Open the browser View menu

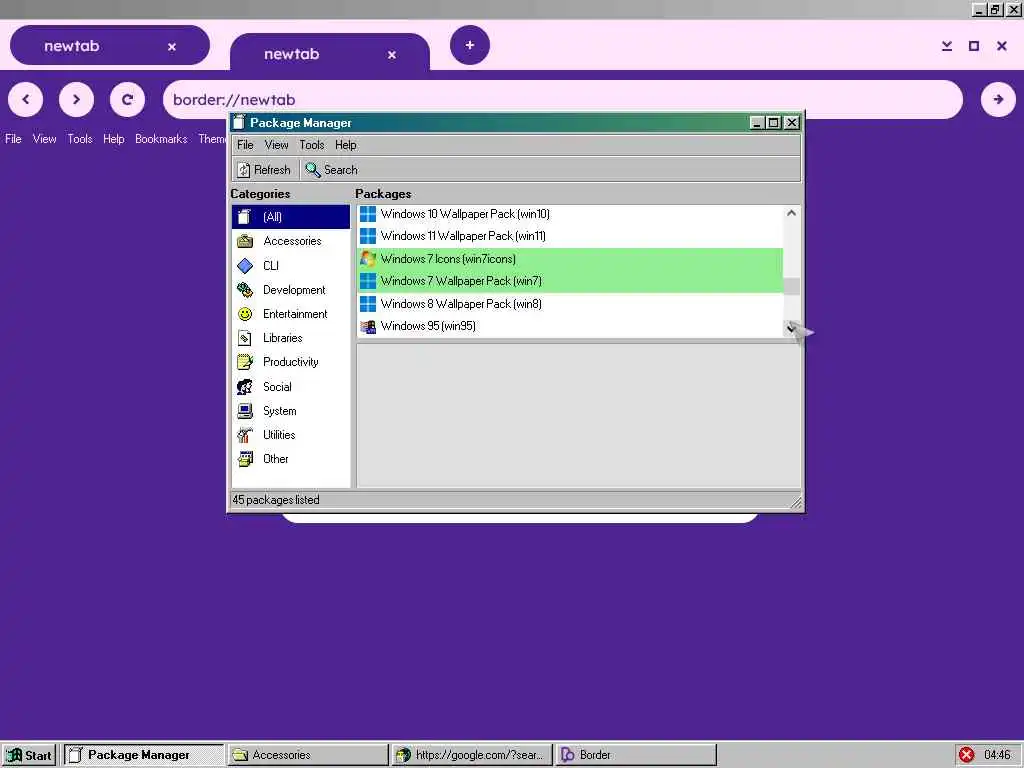(x=44, y=139)
